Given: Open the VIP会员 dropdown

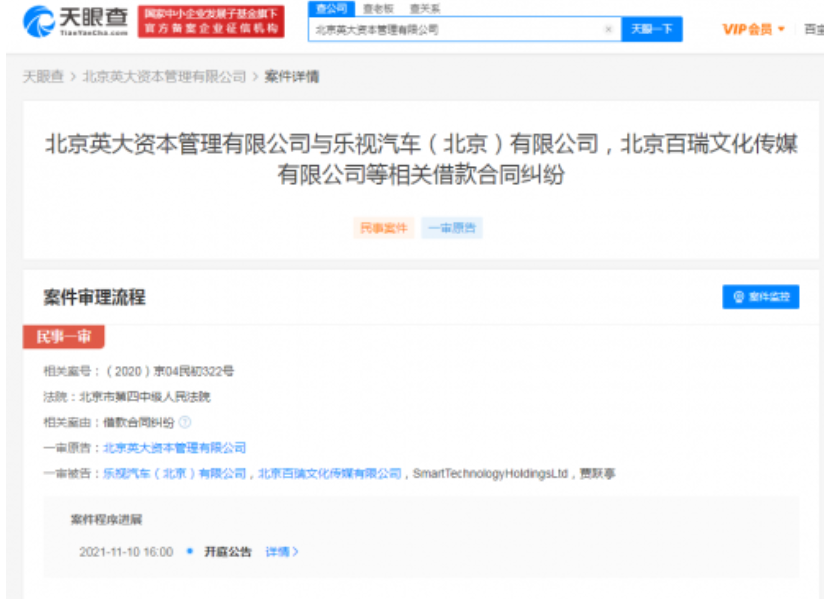Looking at the screenshot, I should click(753, 30).
